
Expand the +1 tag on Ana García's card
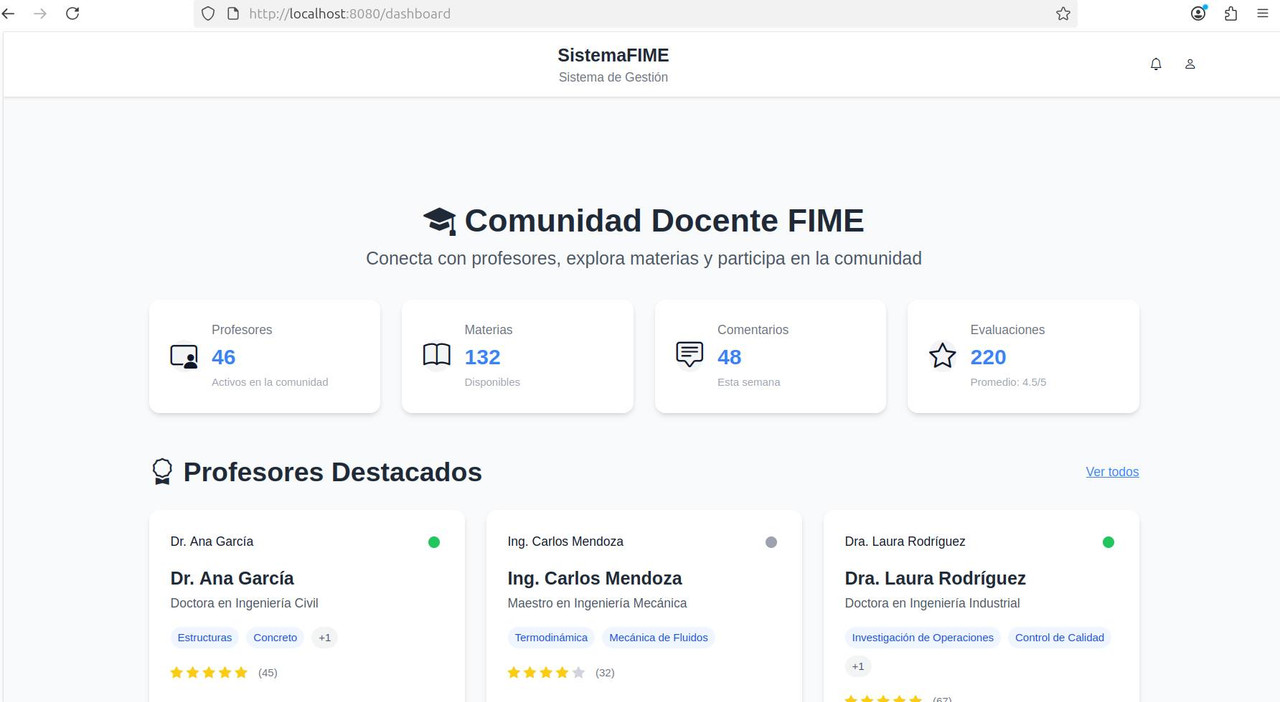tap(324, 638)
